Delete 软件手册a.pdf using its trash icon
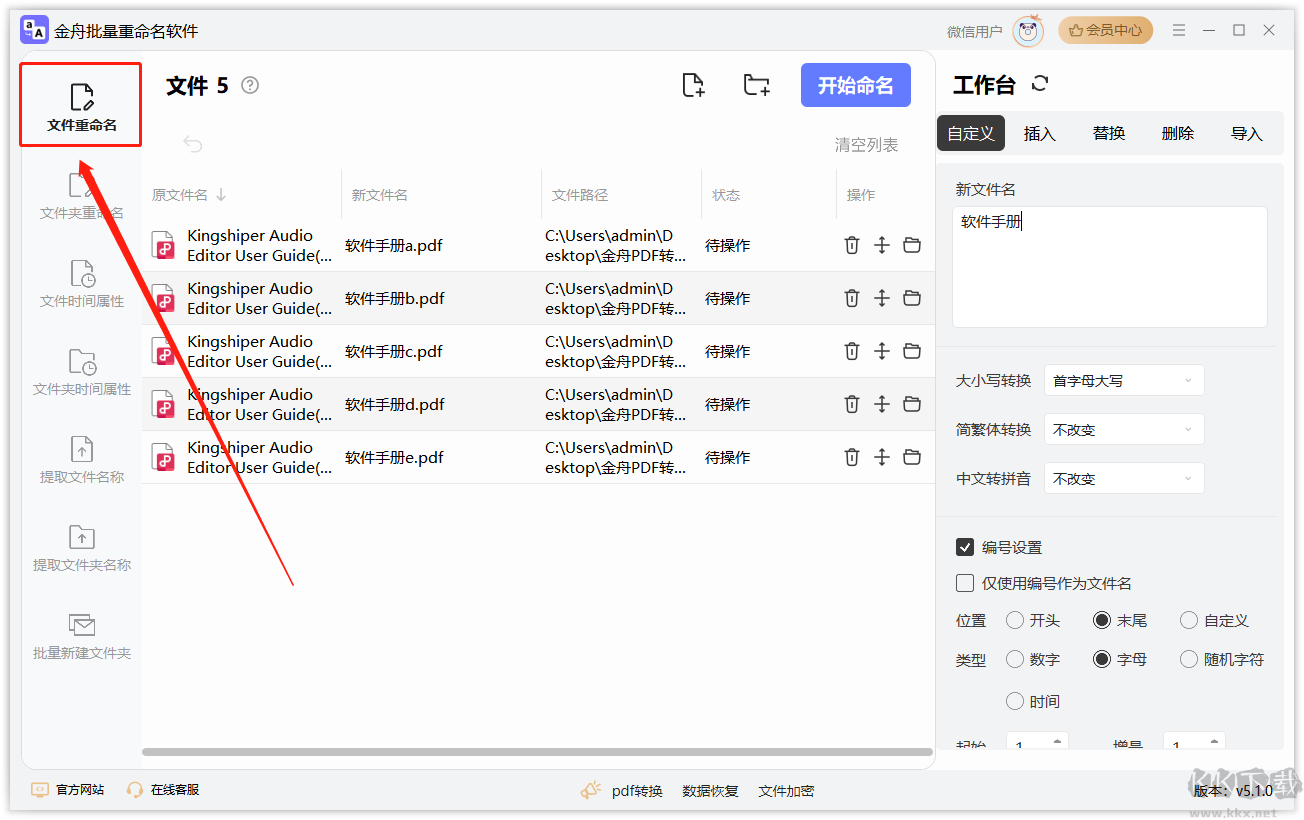This screenshot has width=1304, height=820. [851, 244]
